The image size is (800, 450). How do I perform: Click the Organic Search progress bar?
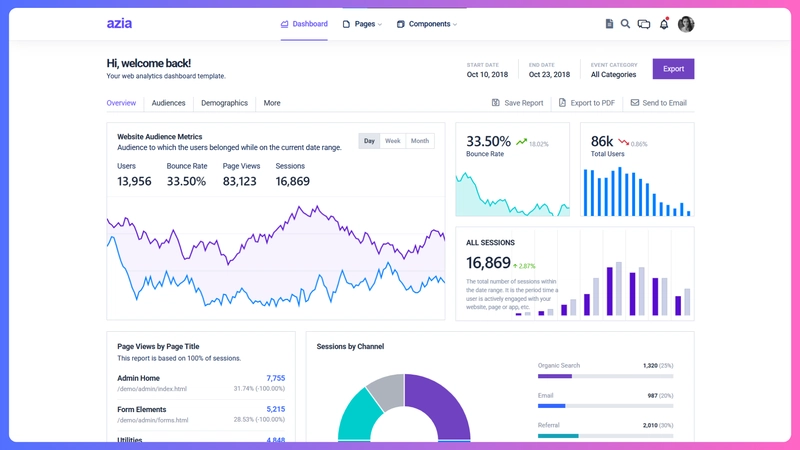605,376
